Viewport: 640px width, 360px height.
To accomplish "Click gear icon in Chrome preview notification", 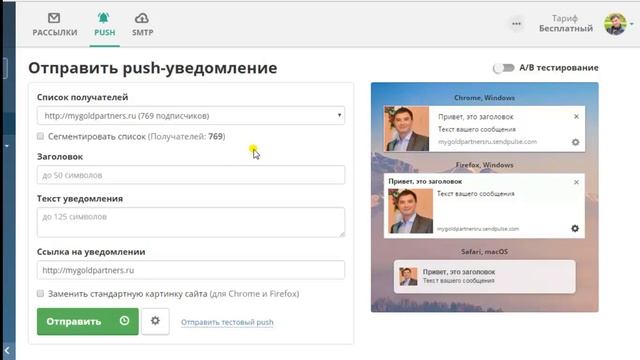I will click(x=576, y=142).
